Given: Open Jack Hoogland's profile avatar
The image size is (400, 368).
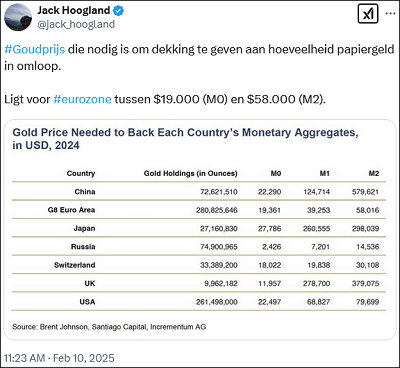Looking at the screenshot, I should pos(18,17).
